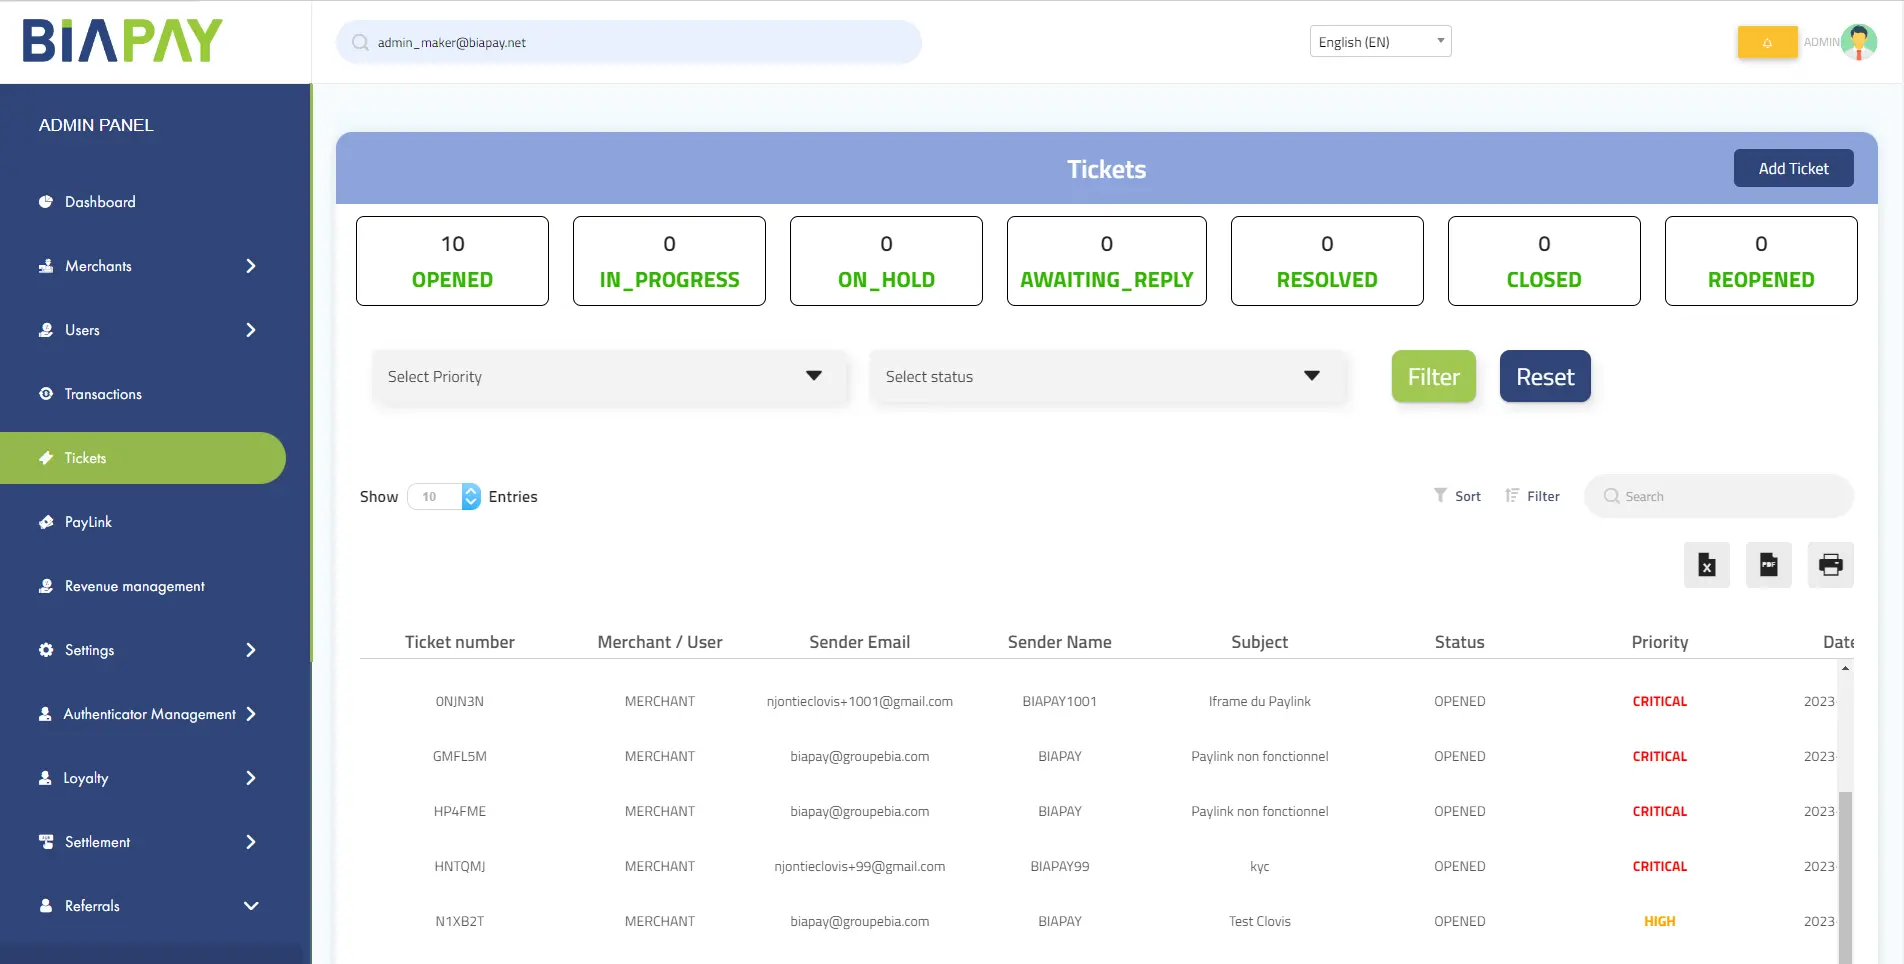Image resolution: width=1904 pixels, height=964 pixels.
Task: Open the Select status dropdown
Action: [1107, 377]
